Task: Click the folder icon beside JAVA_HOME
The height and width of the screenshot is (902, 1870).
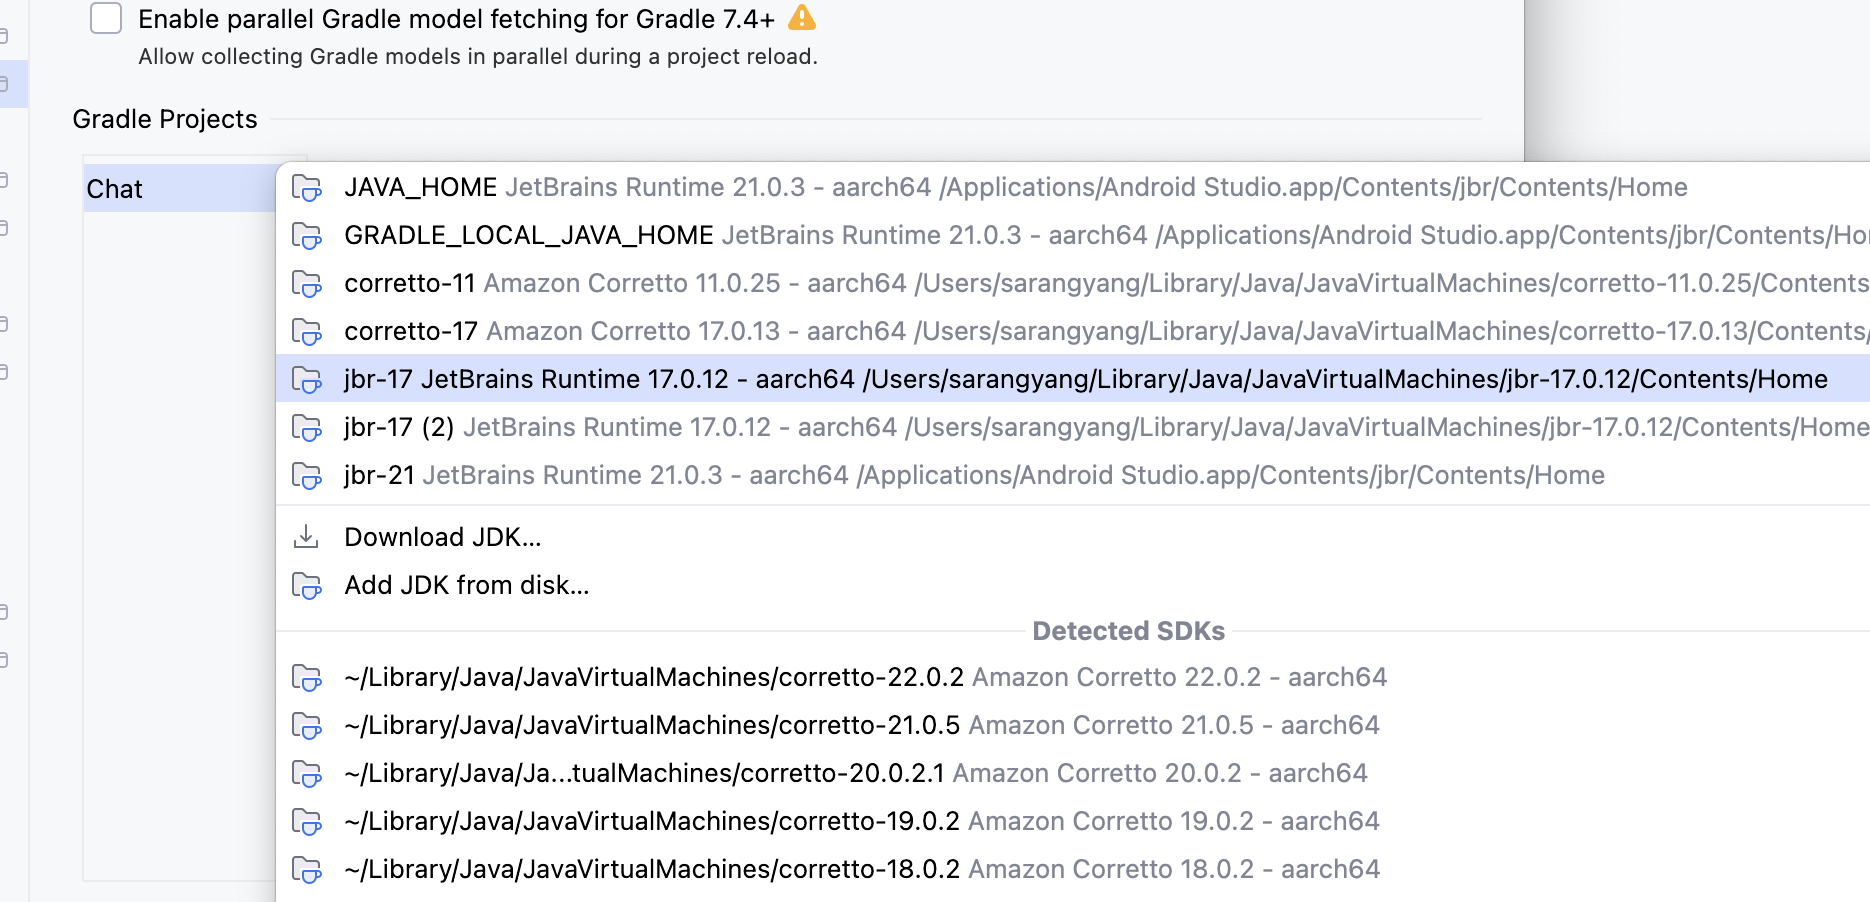Action: click(x=306, y=188)
